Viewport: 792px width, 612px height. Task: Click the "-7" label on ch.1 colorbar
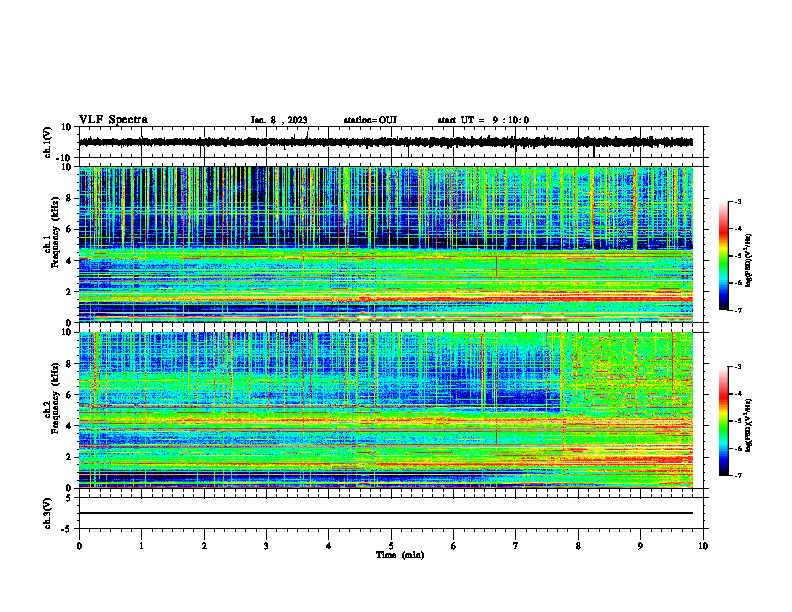(x=738, y=310)
